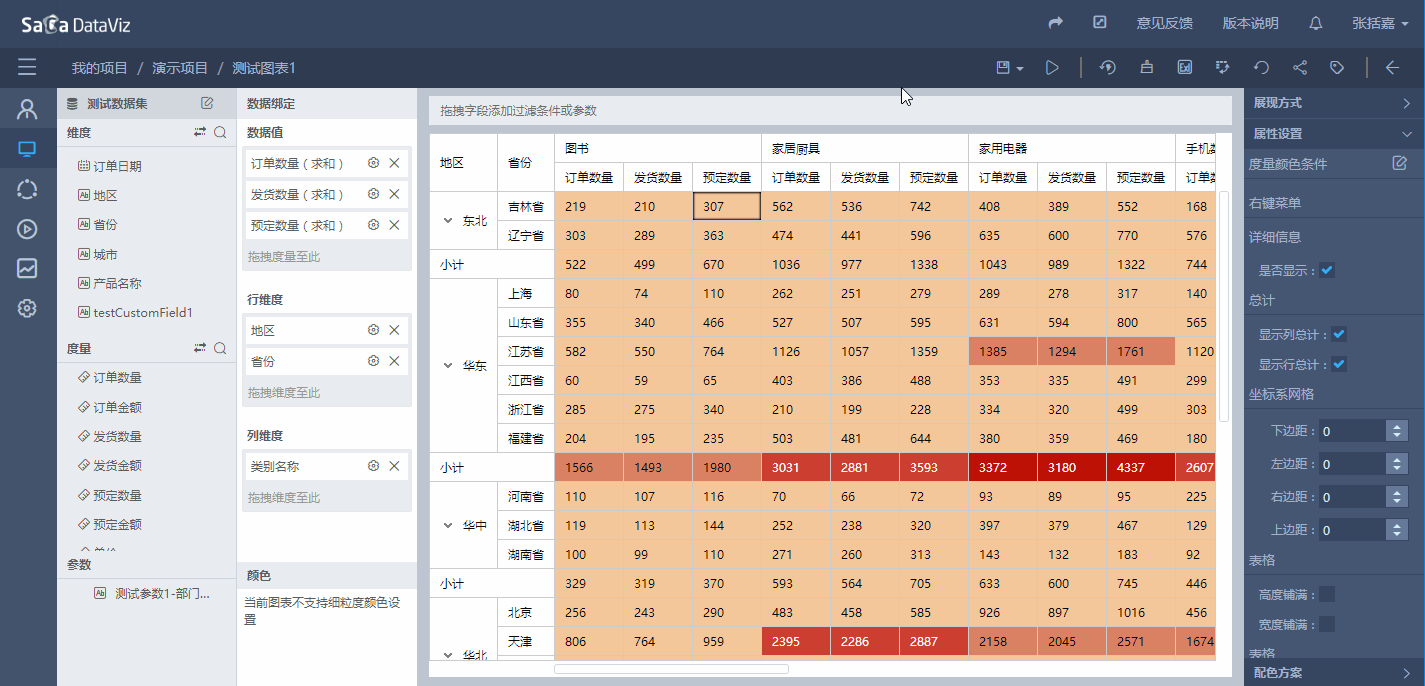
Task: Click the 右边距 input field
Action: click(x=1353, y=497)
